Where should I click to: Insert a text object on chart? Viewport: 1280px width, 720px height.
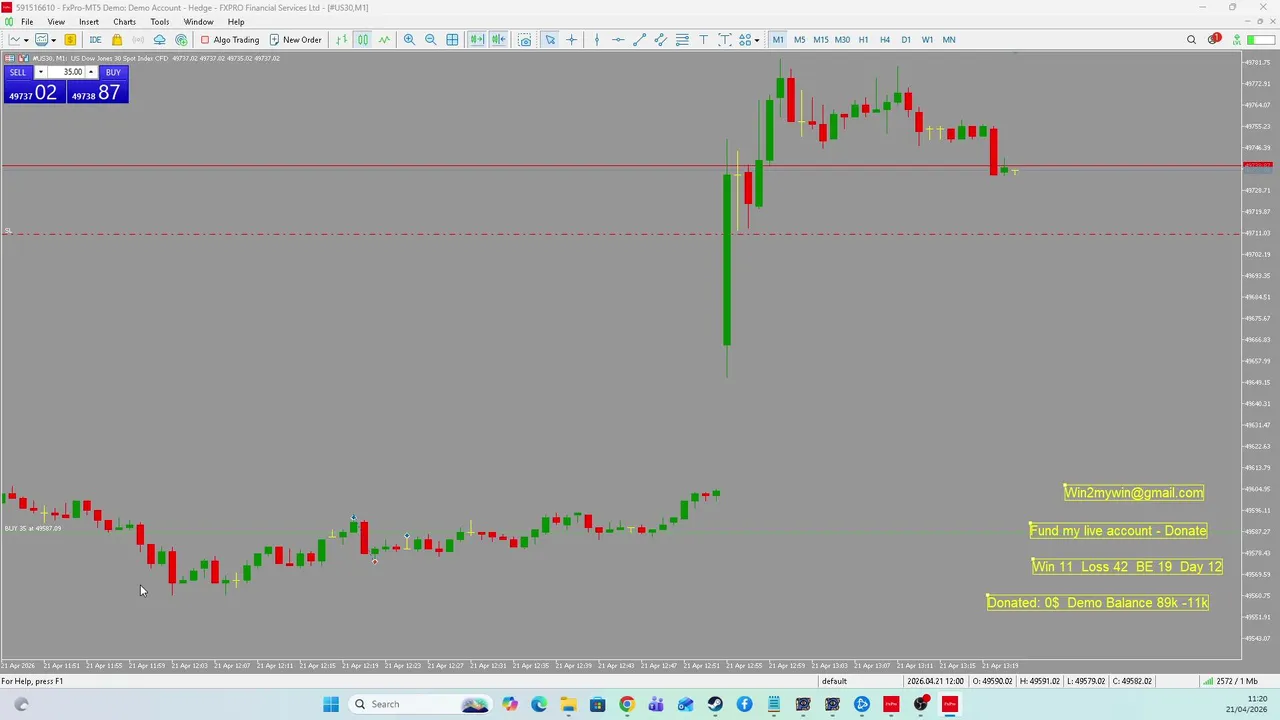coord(704,40)
